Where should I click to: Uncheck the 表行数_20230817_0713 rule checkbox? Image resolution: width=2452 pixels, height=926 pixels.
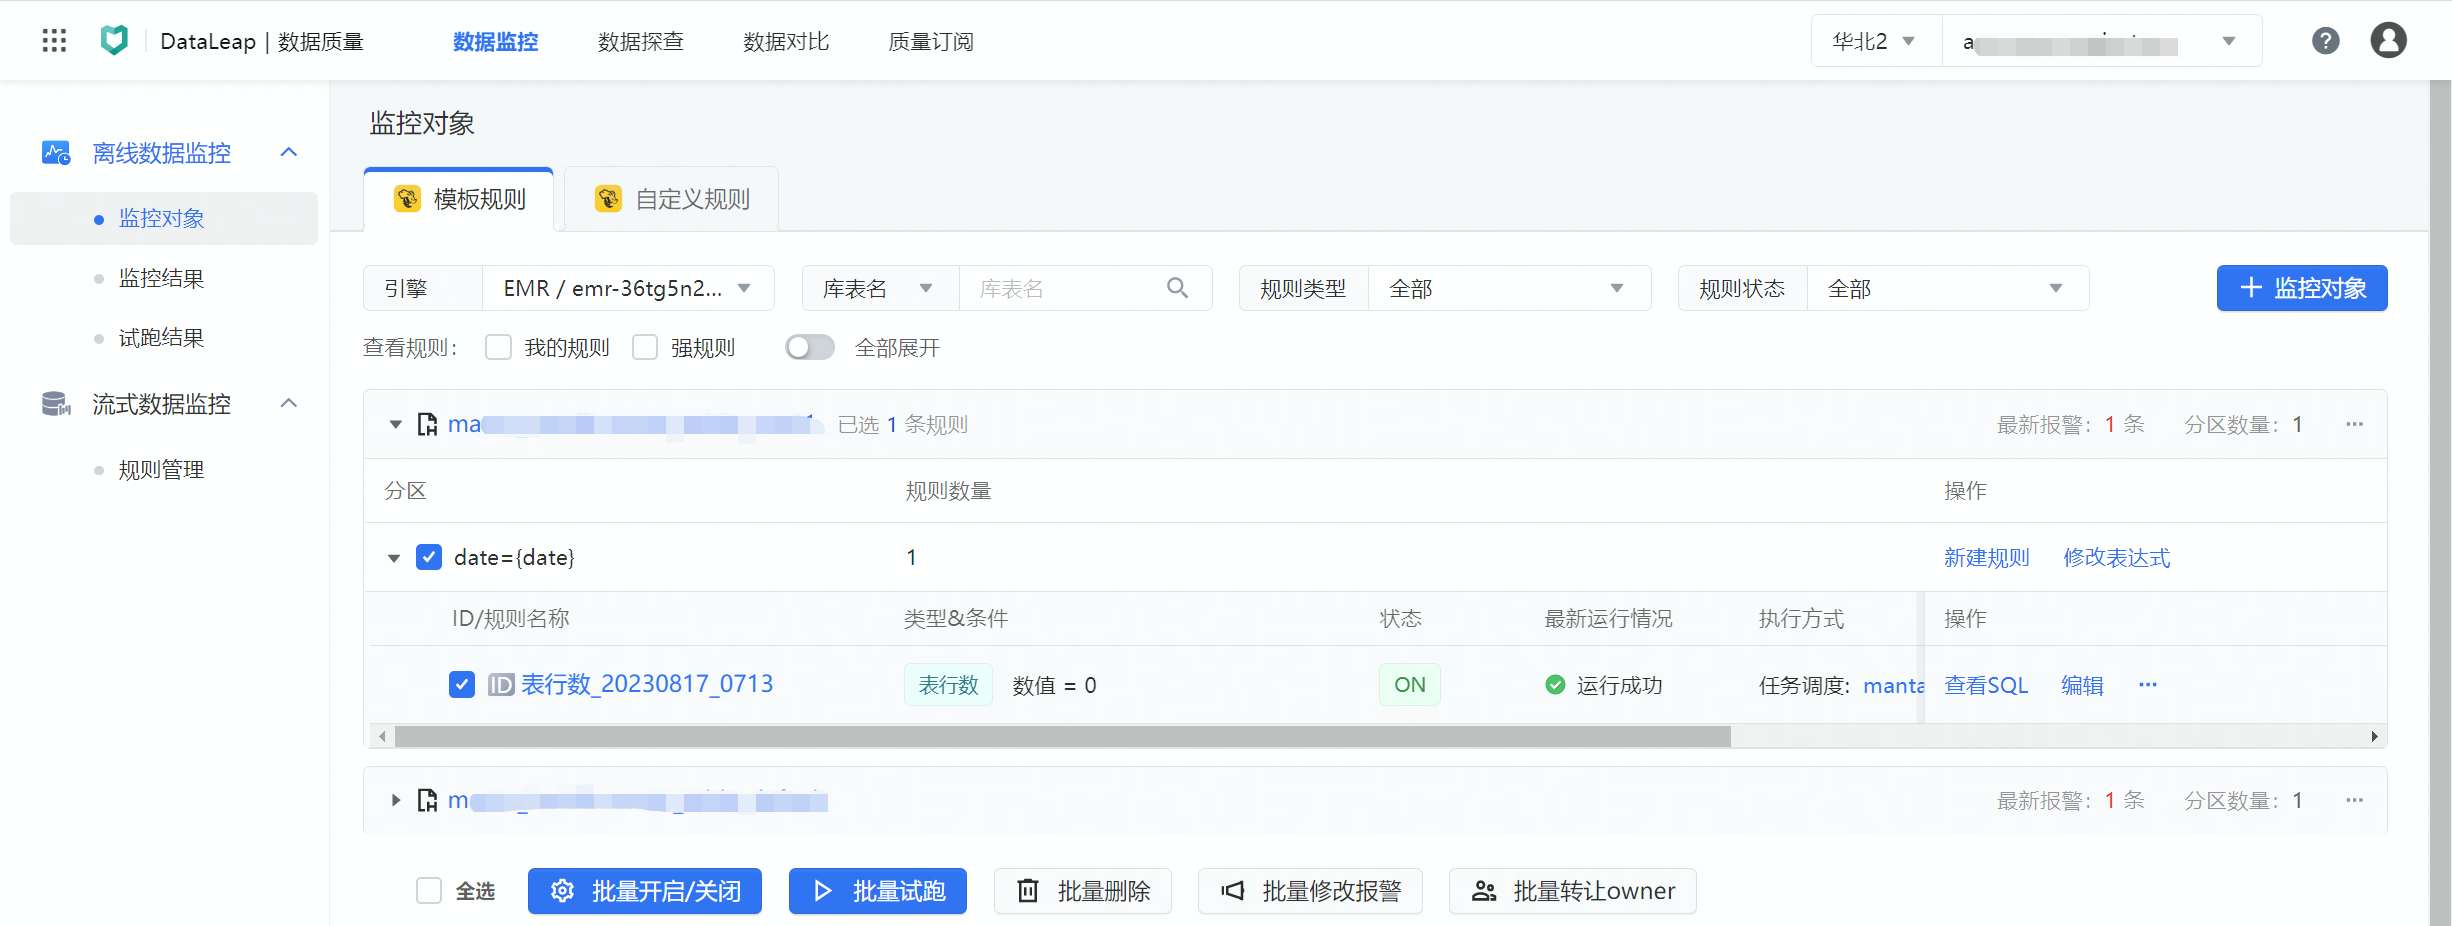[x=462, y=685]
